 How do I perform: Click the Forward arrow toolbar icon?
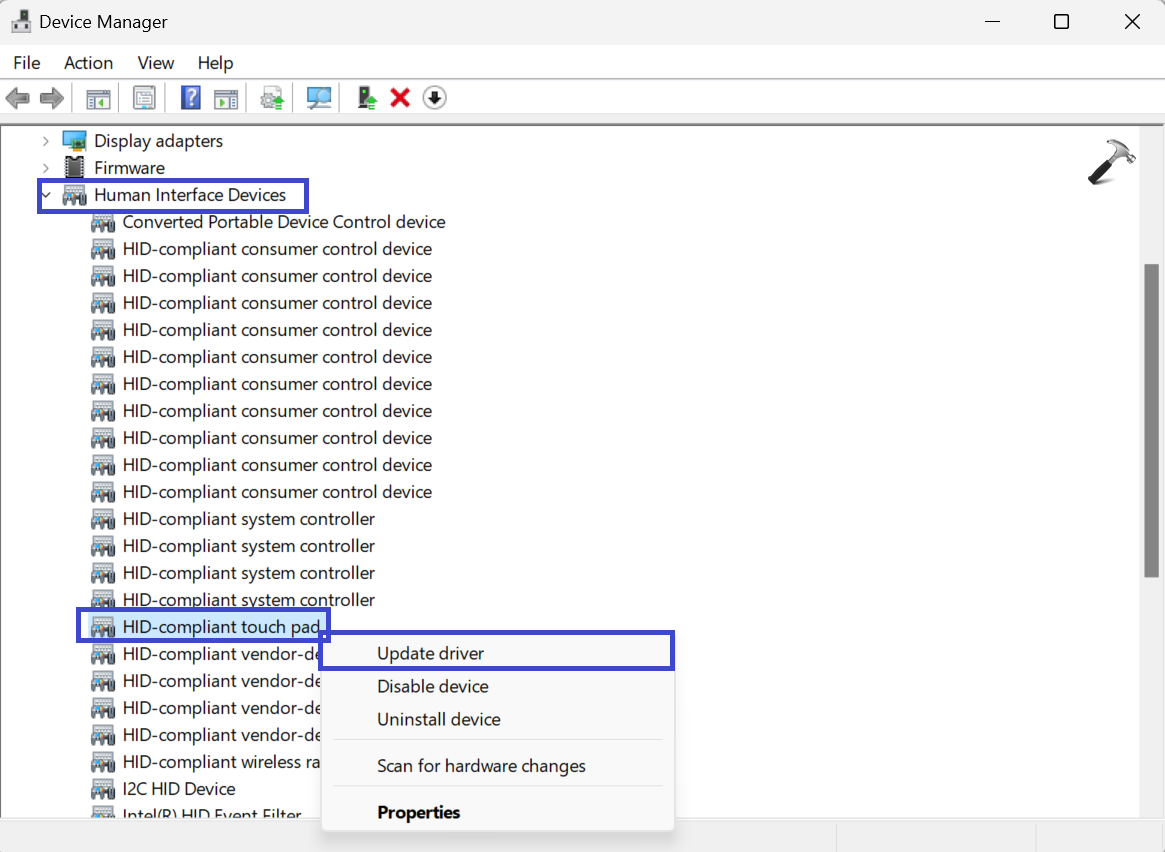[x=51, y=98]
